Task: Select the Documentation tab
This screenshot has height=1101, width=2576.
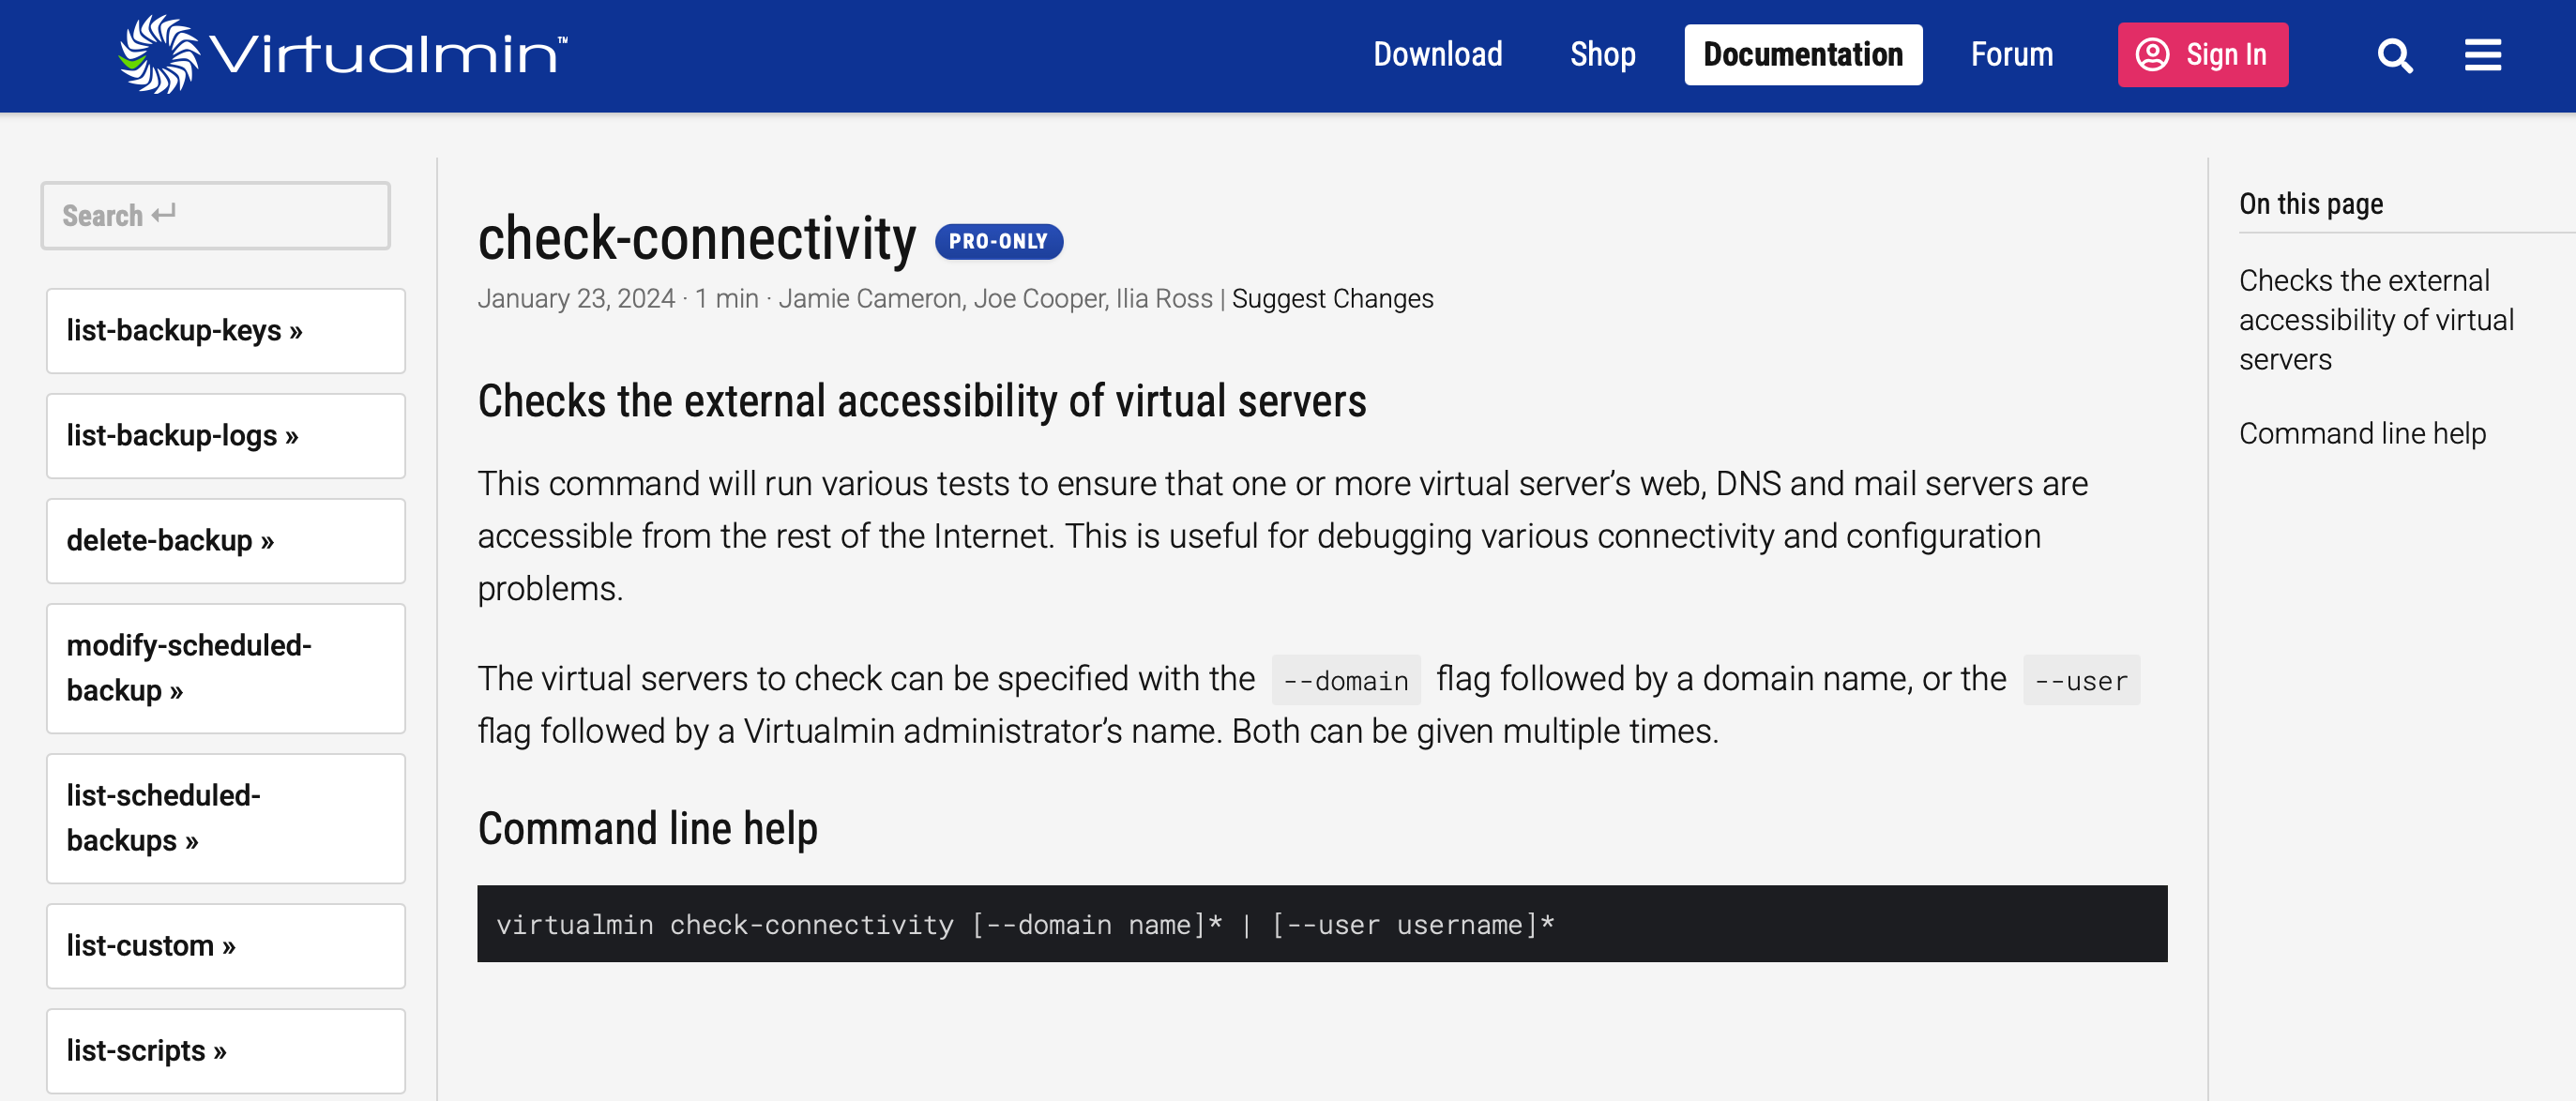Action: coord(1802,55)
